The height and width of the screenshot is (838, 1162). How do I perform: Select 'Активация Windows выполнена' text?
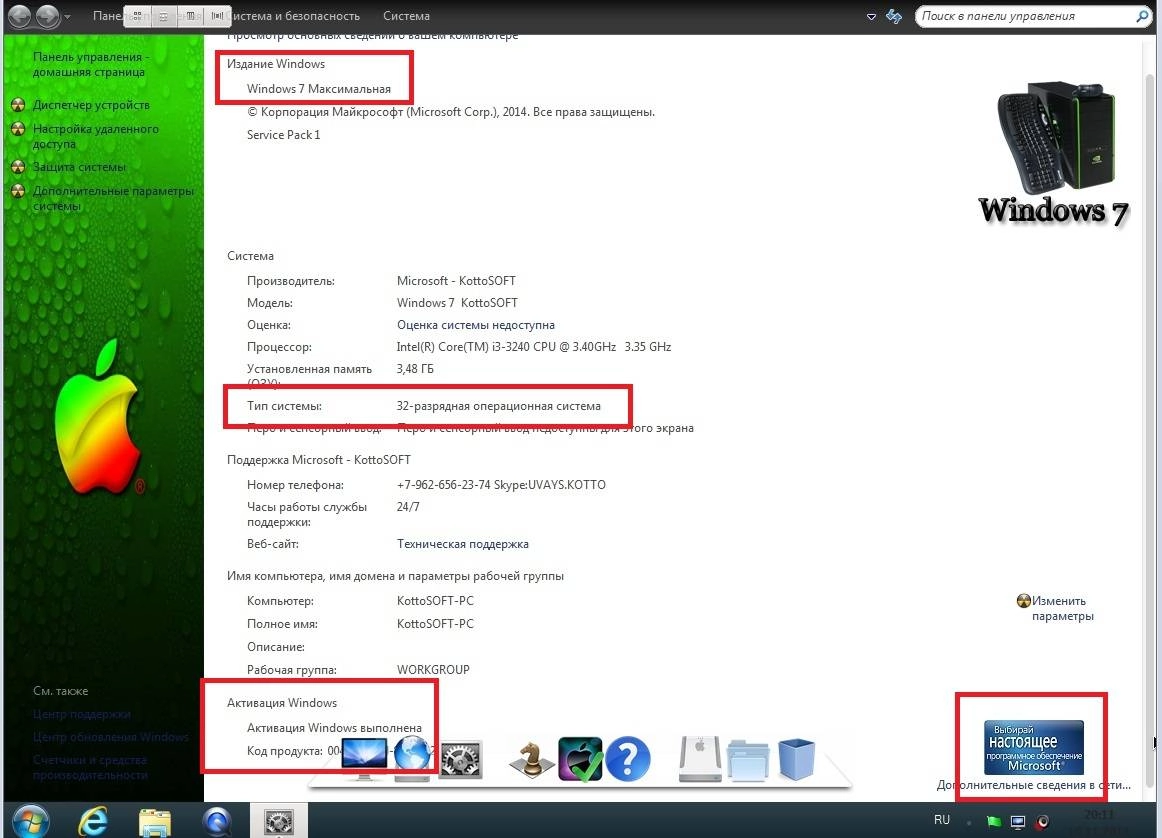click(334, 728)
